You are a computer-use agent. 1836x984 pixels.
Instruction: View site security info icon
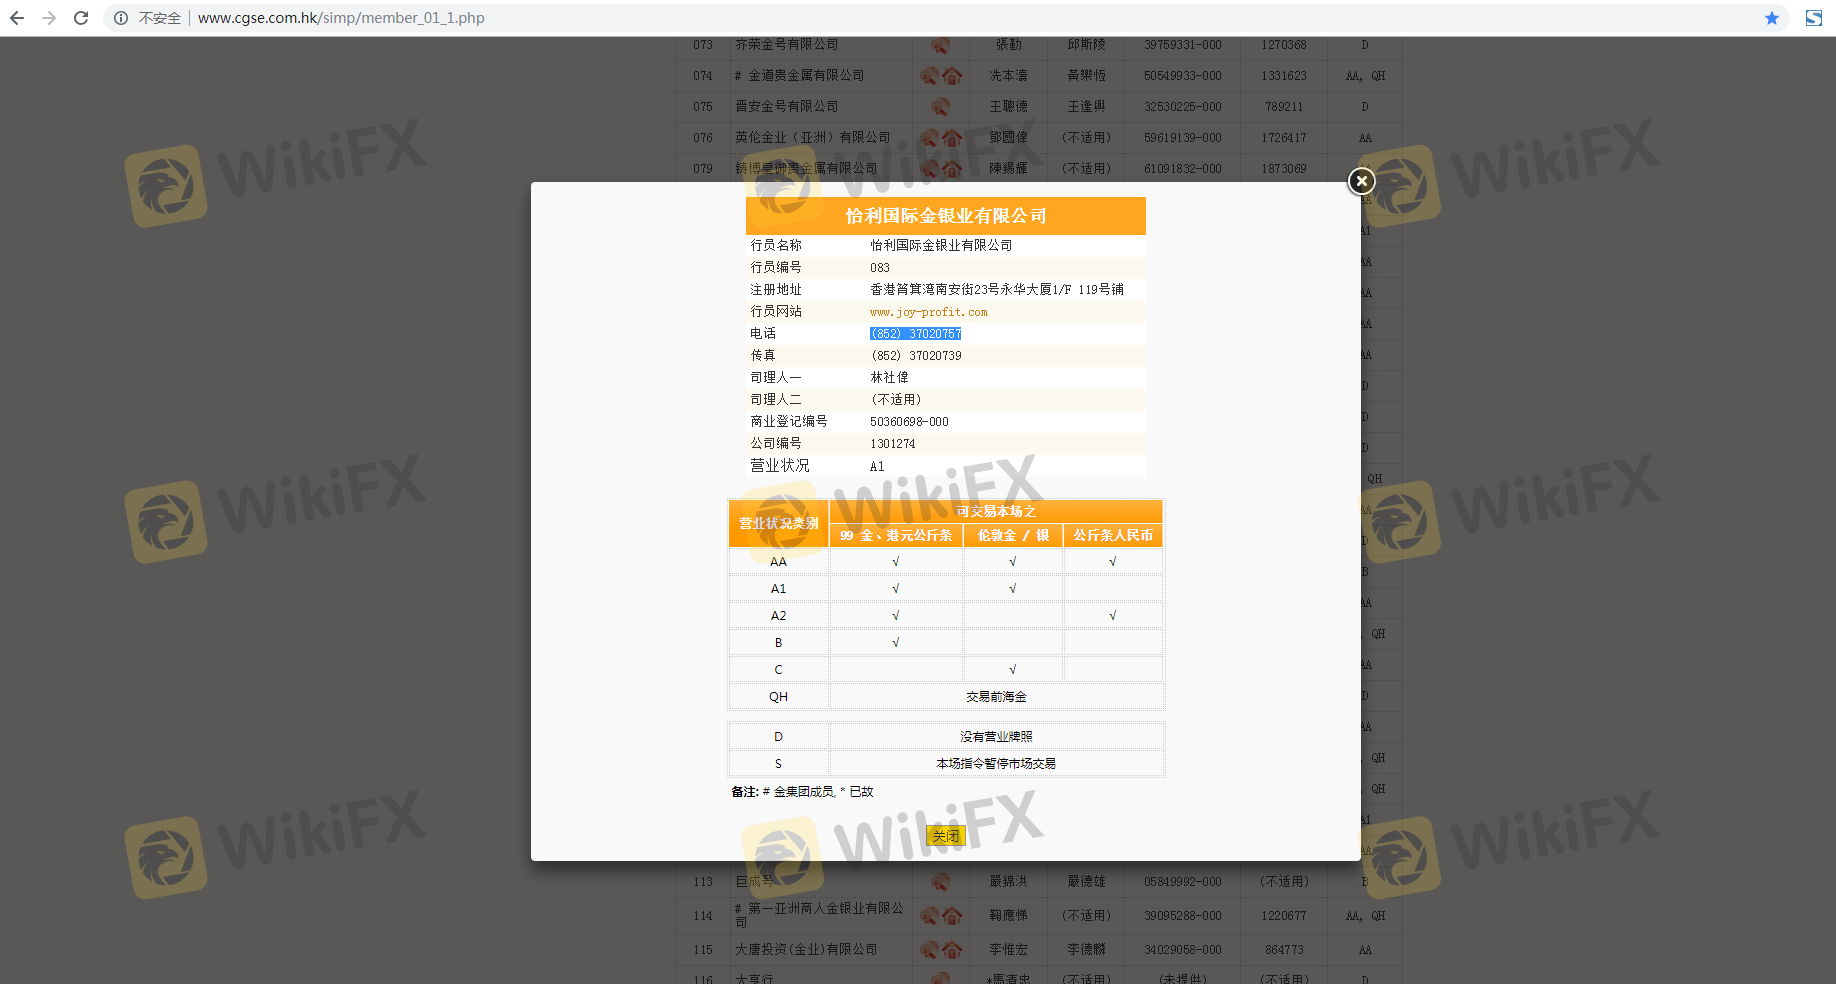pos(121,18)
